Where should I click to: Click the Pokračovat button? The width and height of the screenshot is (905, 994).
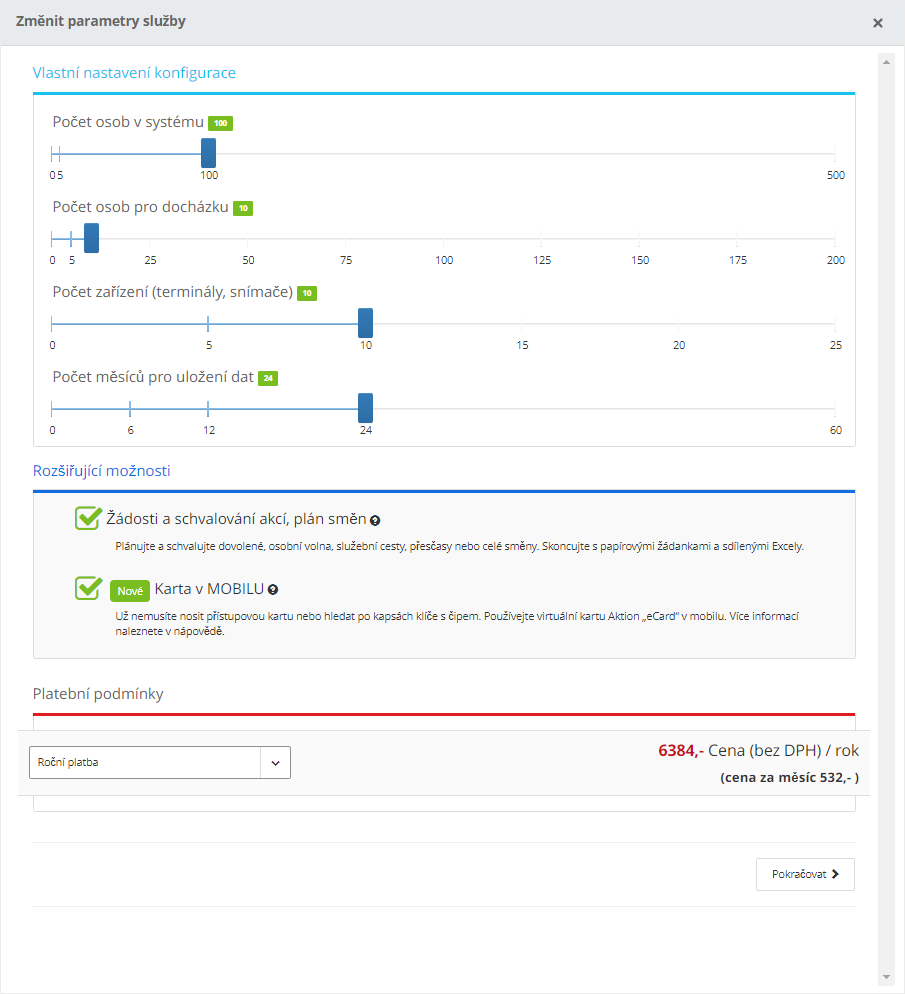(805, 874)
